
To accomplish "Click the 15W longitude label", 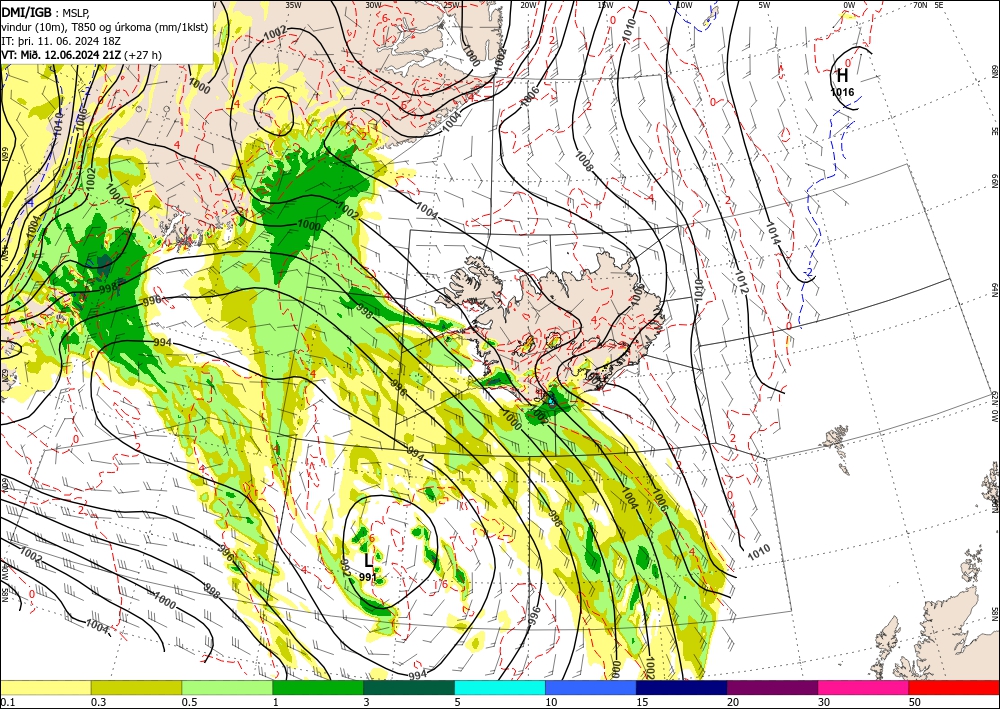I will [x=605, y=5].
